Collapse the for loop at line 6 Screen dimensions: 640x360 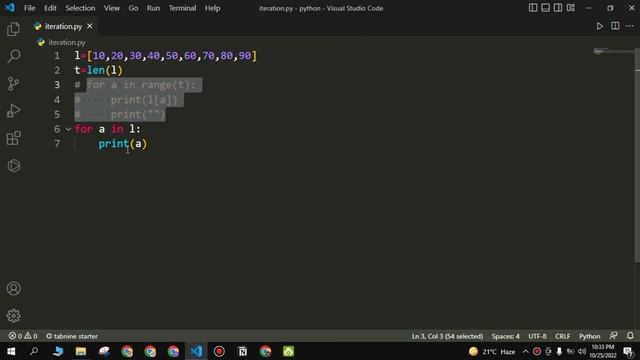tap(68, 129)
